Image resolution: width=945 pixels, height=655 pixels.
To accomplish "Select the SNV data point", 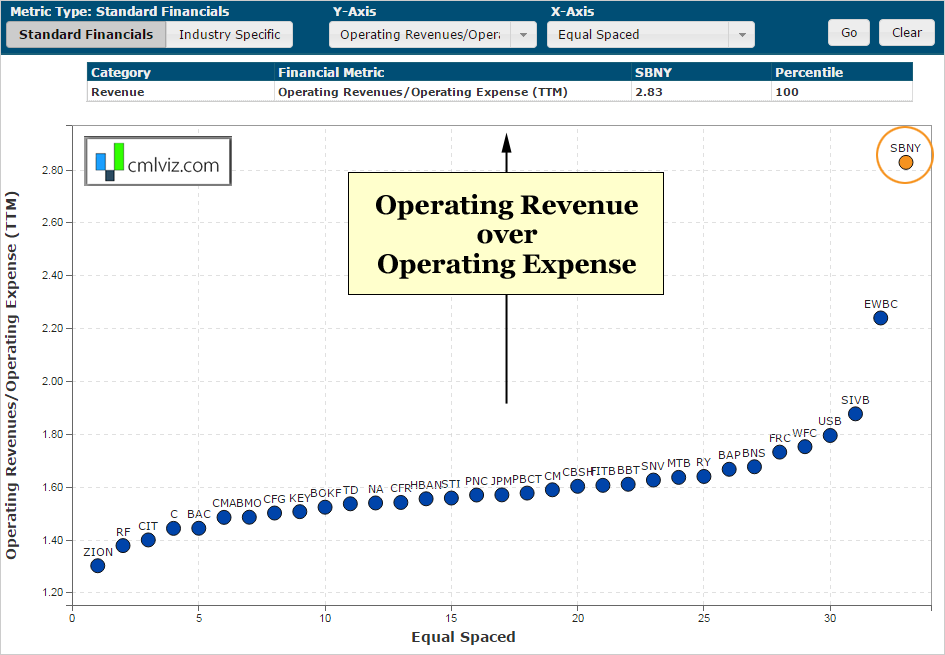I will (653, 480).
